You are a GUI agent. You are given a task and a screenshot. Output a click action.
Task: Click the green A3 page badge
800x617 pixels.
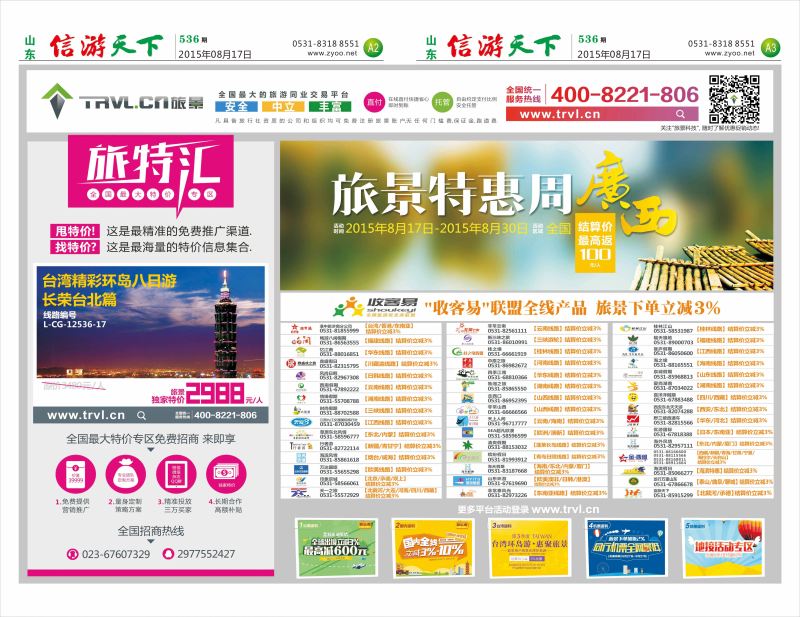coord(770,48)
